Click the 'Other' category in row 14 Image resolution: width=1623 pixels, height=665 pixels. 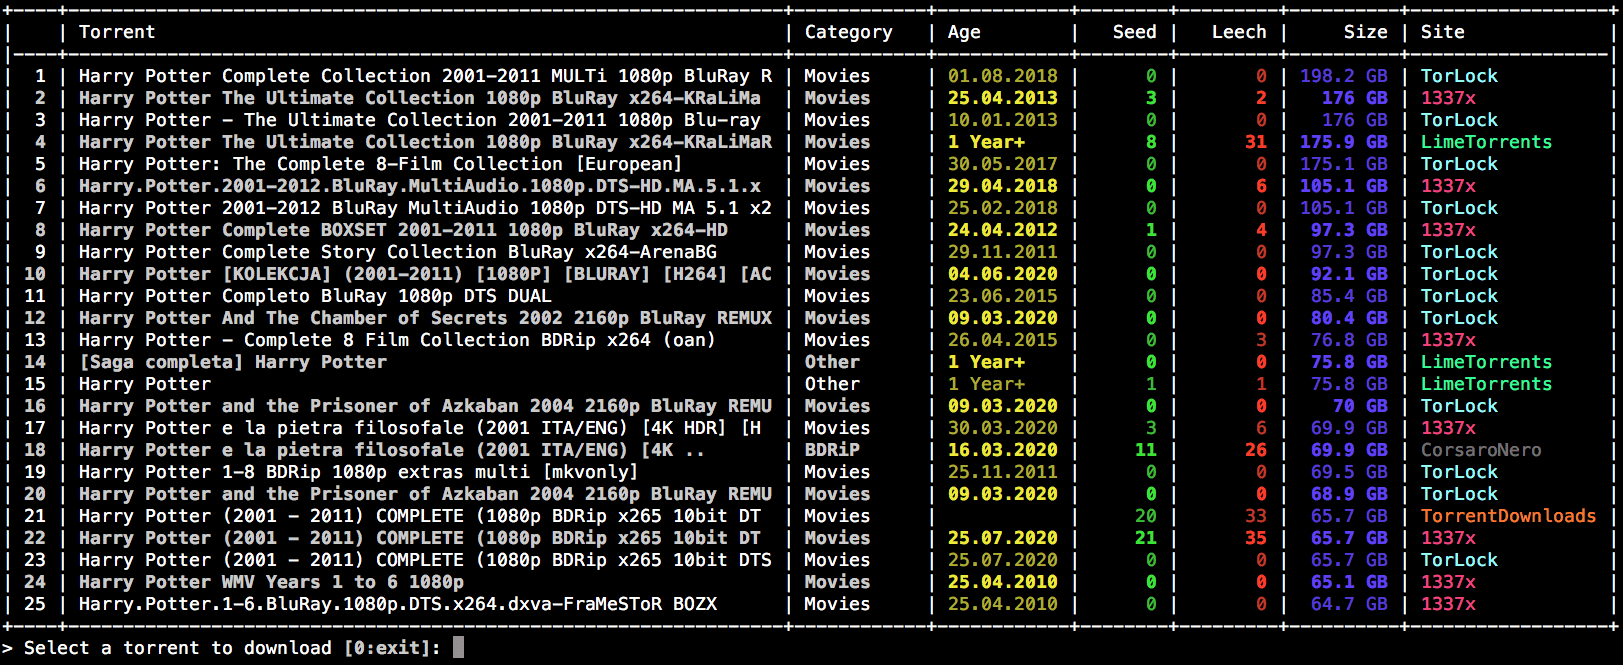pos(832,362)
